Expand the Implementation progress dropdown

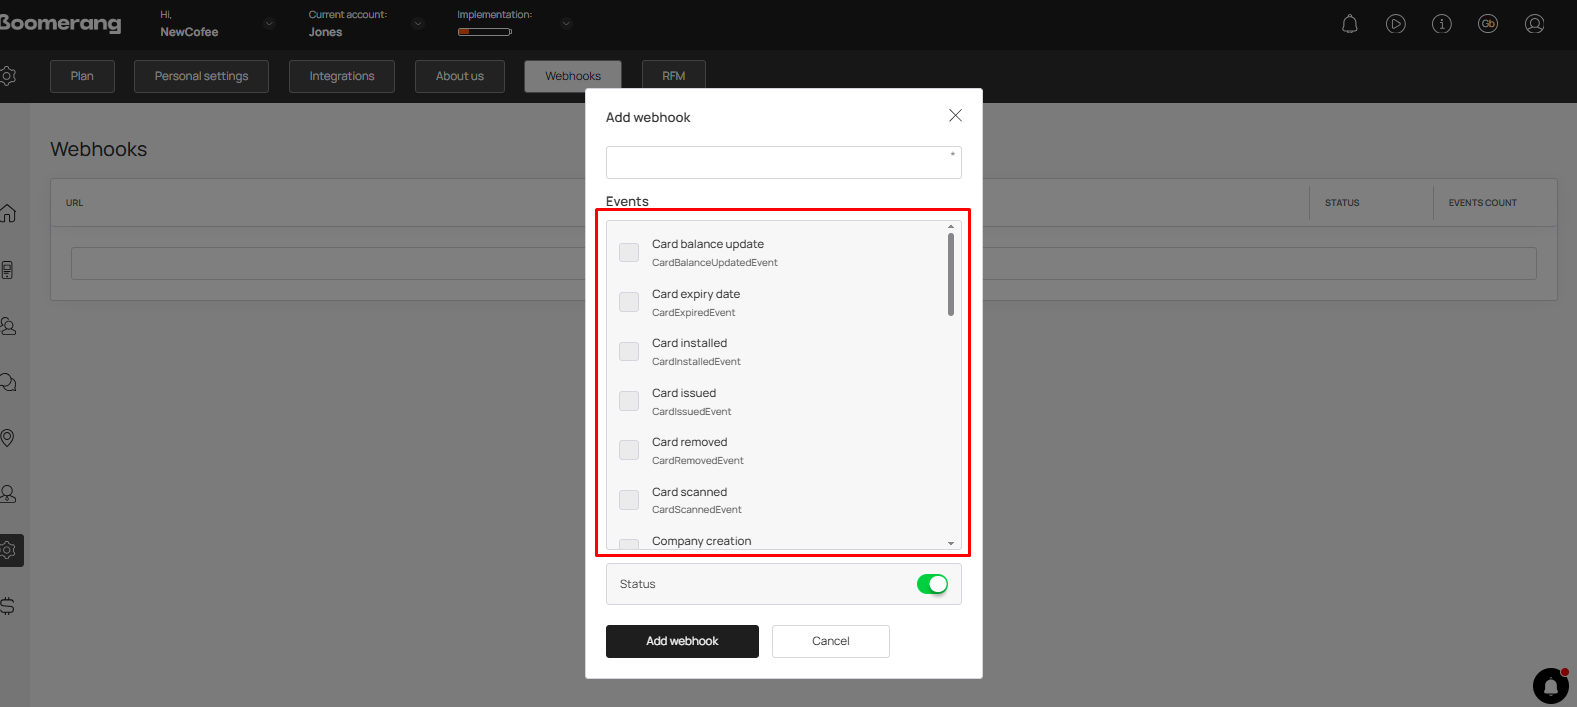566,24
